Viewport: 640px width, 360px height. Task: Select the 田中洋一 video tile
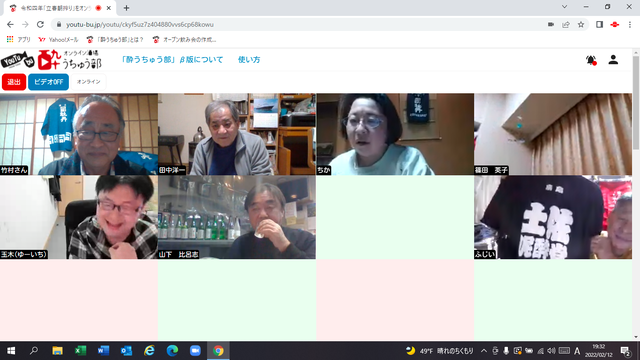click(237, 134)
